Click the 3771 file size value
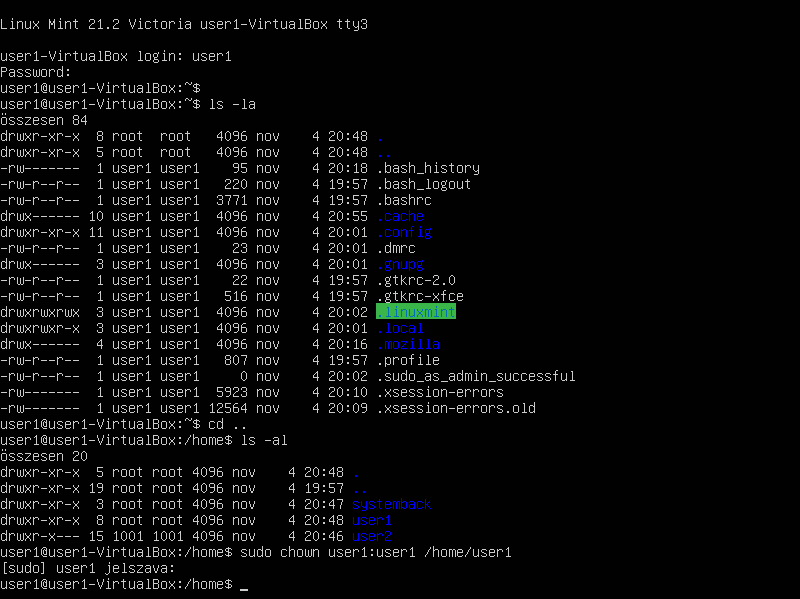 click(x=232, y=200)
